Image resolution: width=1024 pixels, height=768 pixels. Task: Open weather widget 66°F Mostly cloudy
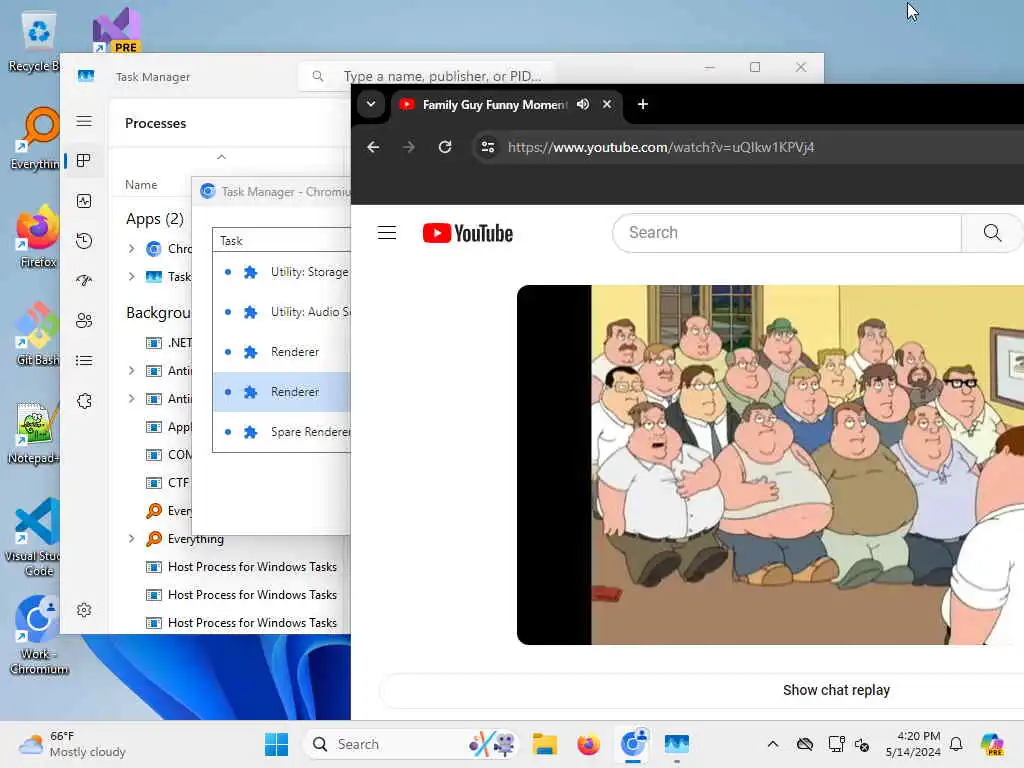pos(72,744)
